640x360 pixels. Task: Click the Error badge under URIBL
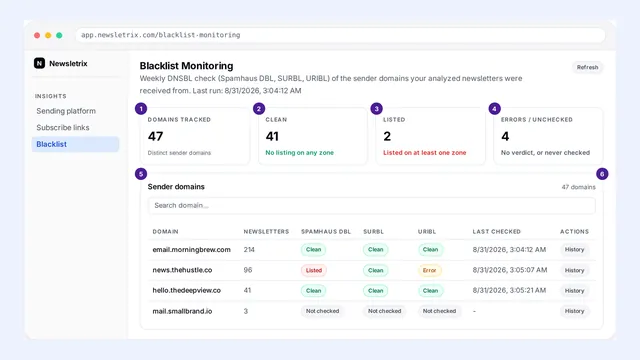(429, 270)
